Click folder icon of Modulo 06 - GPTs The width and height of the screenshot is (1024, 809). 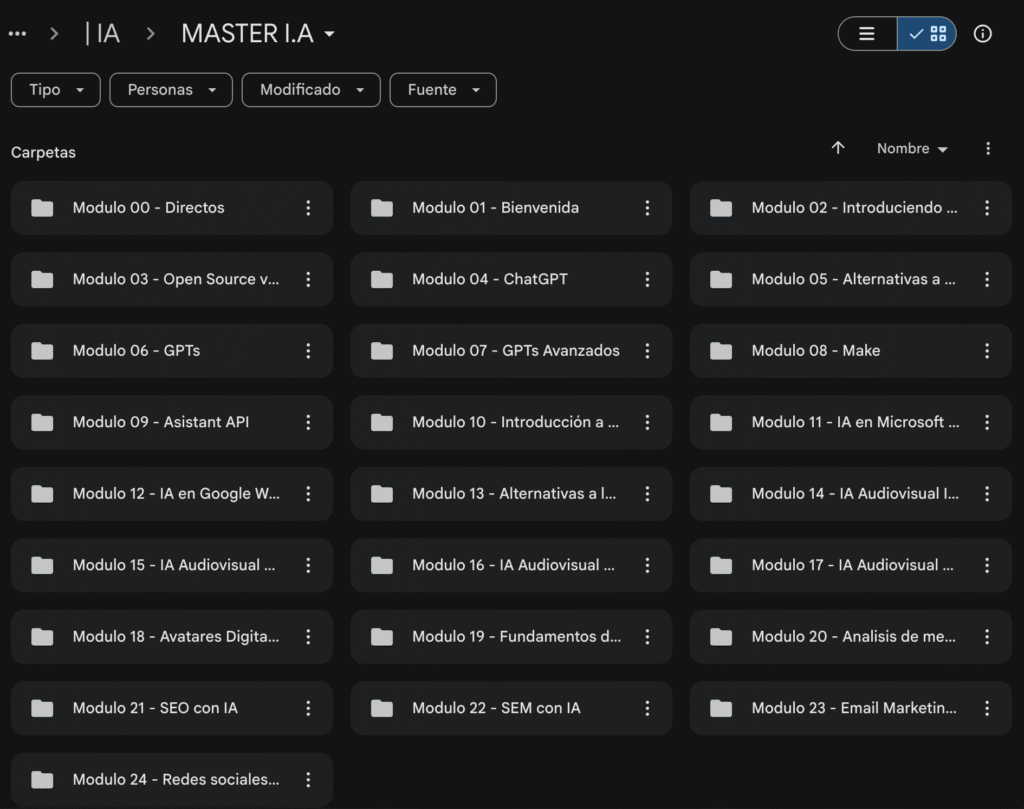coord(42,351)
